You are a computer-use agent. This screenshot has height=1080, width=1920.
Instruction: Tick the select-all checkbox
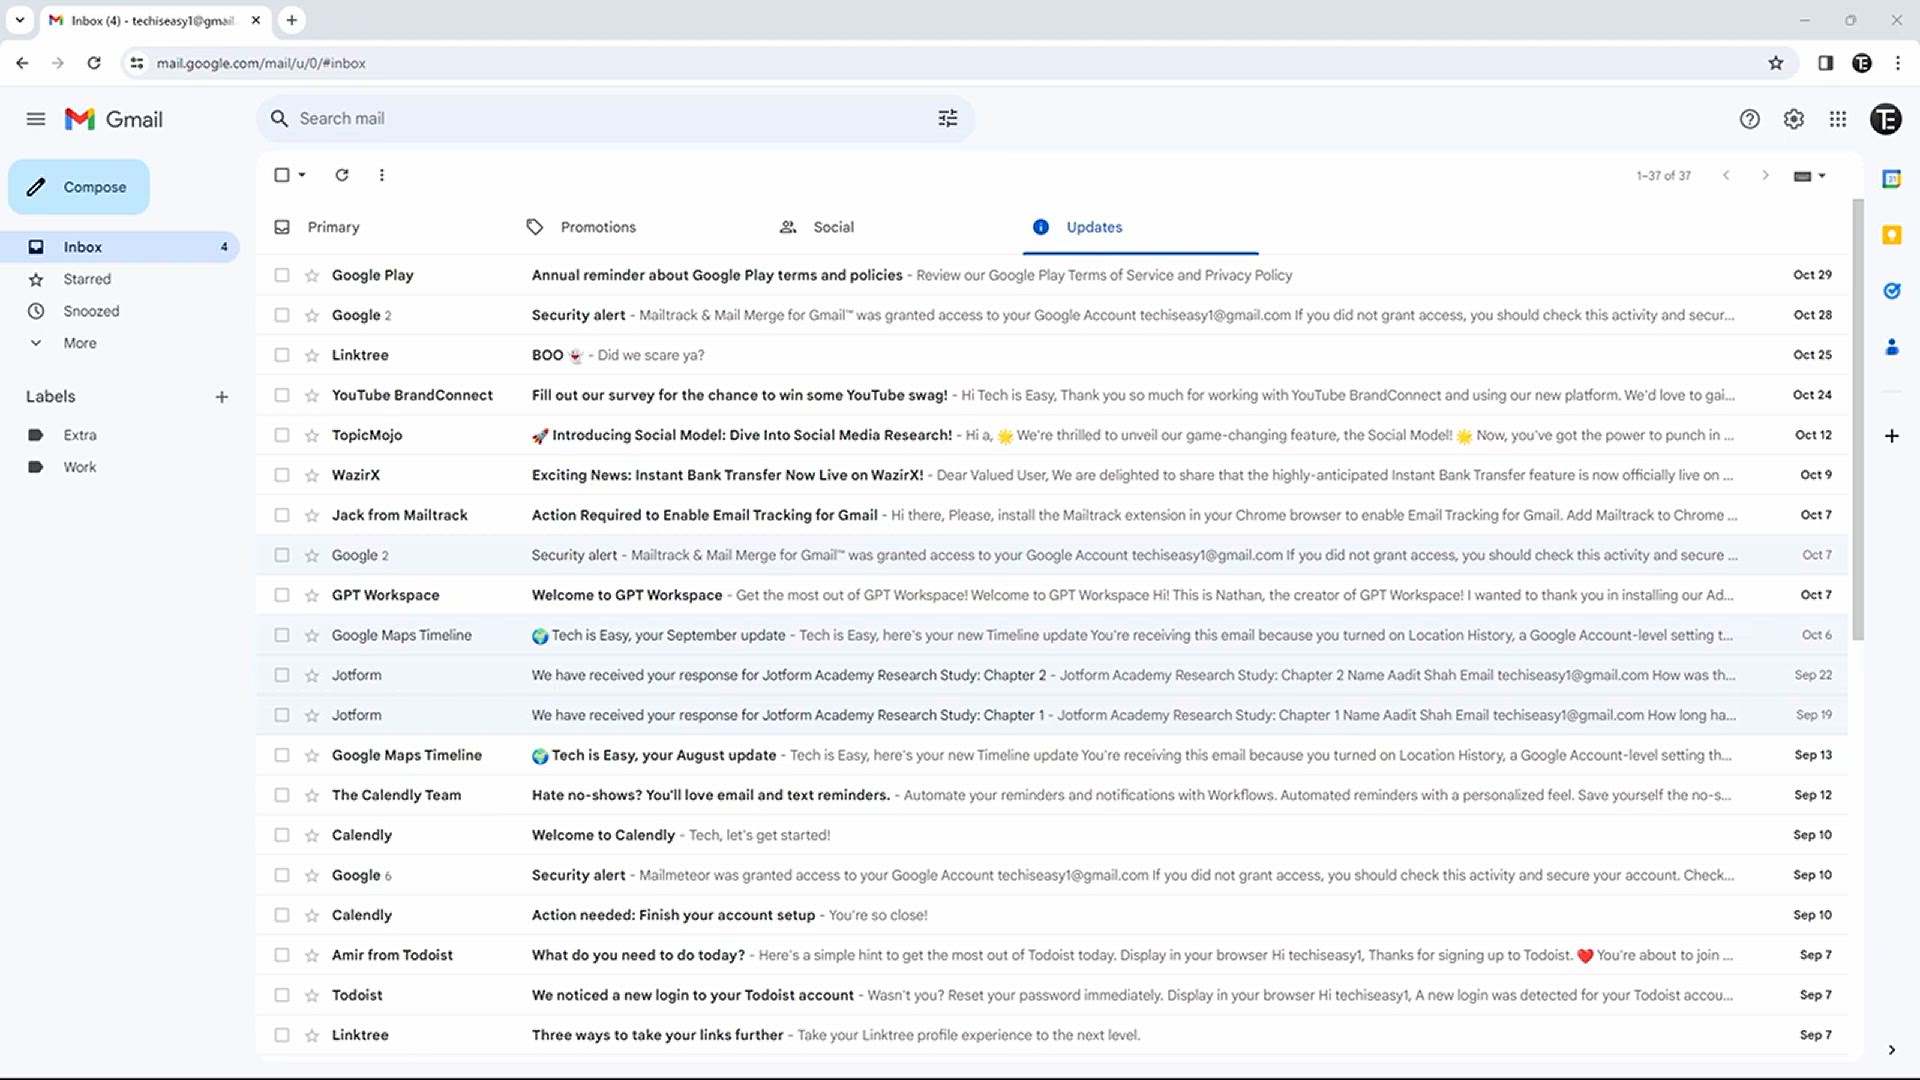(x=282, y=175)
